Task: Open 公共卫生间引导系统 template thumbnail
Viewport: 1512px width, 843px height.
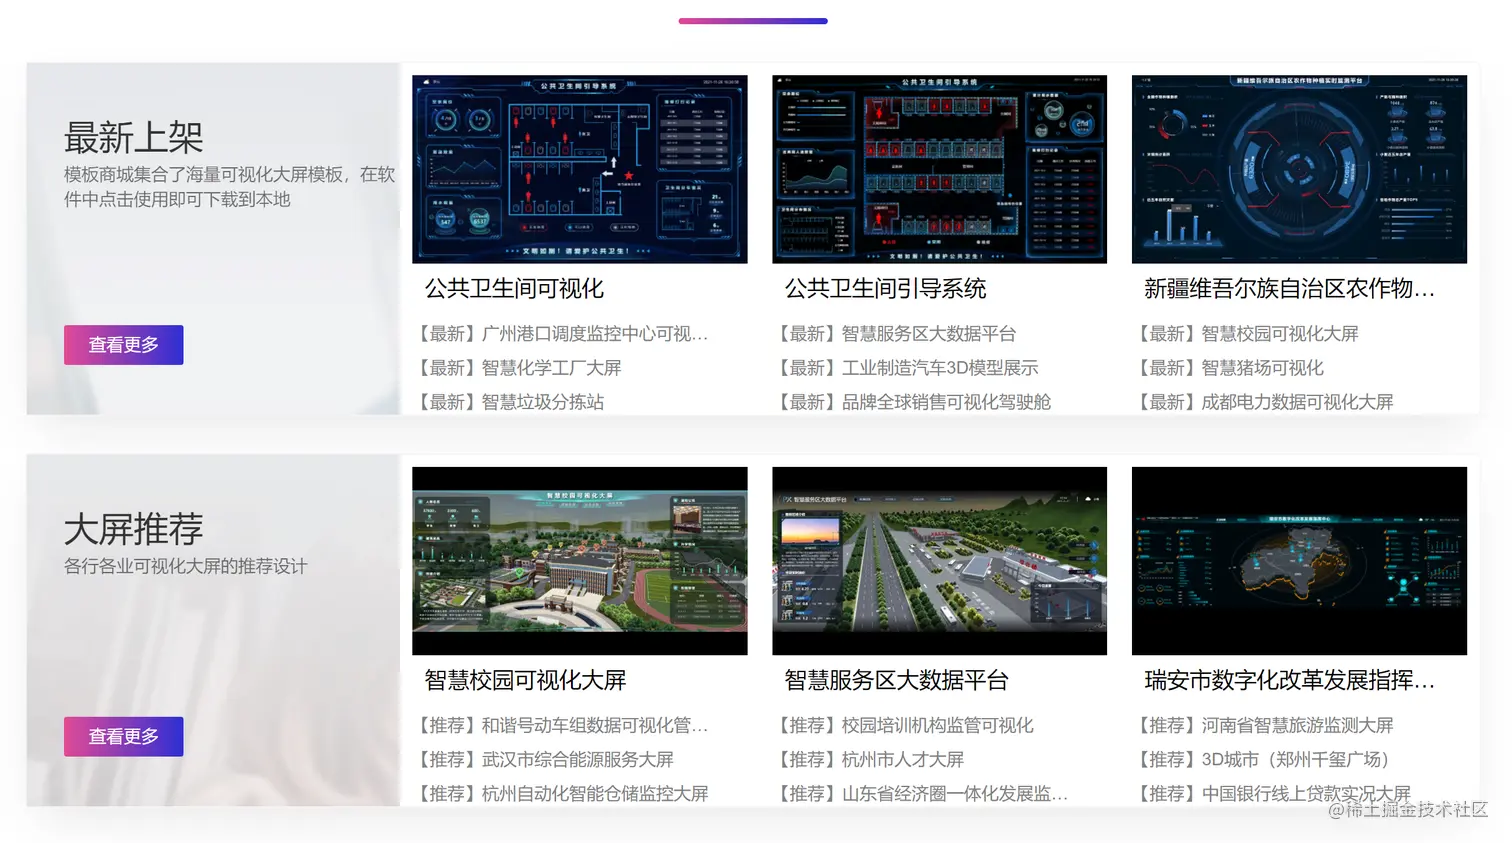Action: pyautogui.click(x=940, y=169)
